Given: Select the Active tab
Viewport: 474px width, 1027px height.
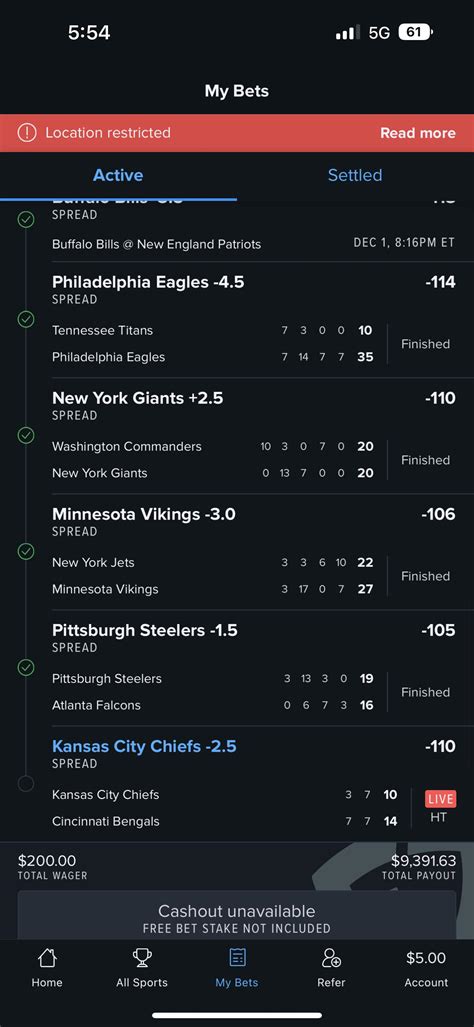Looking at the screenshot, I should [118, 175].
